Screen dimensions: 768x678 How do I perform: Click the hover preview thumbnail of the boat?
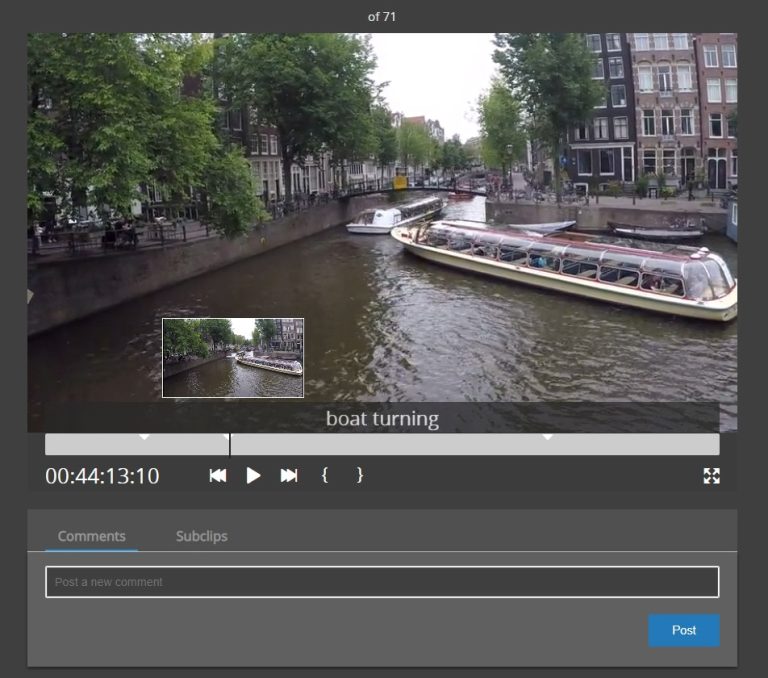233,358
